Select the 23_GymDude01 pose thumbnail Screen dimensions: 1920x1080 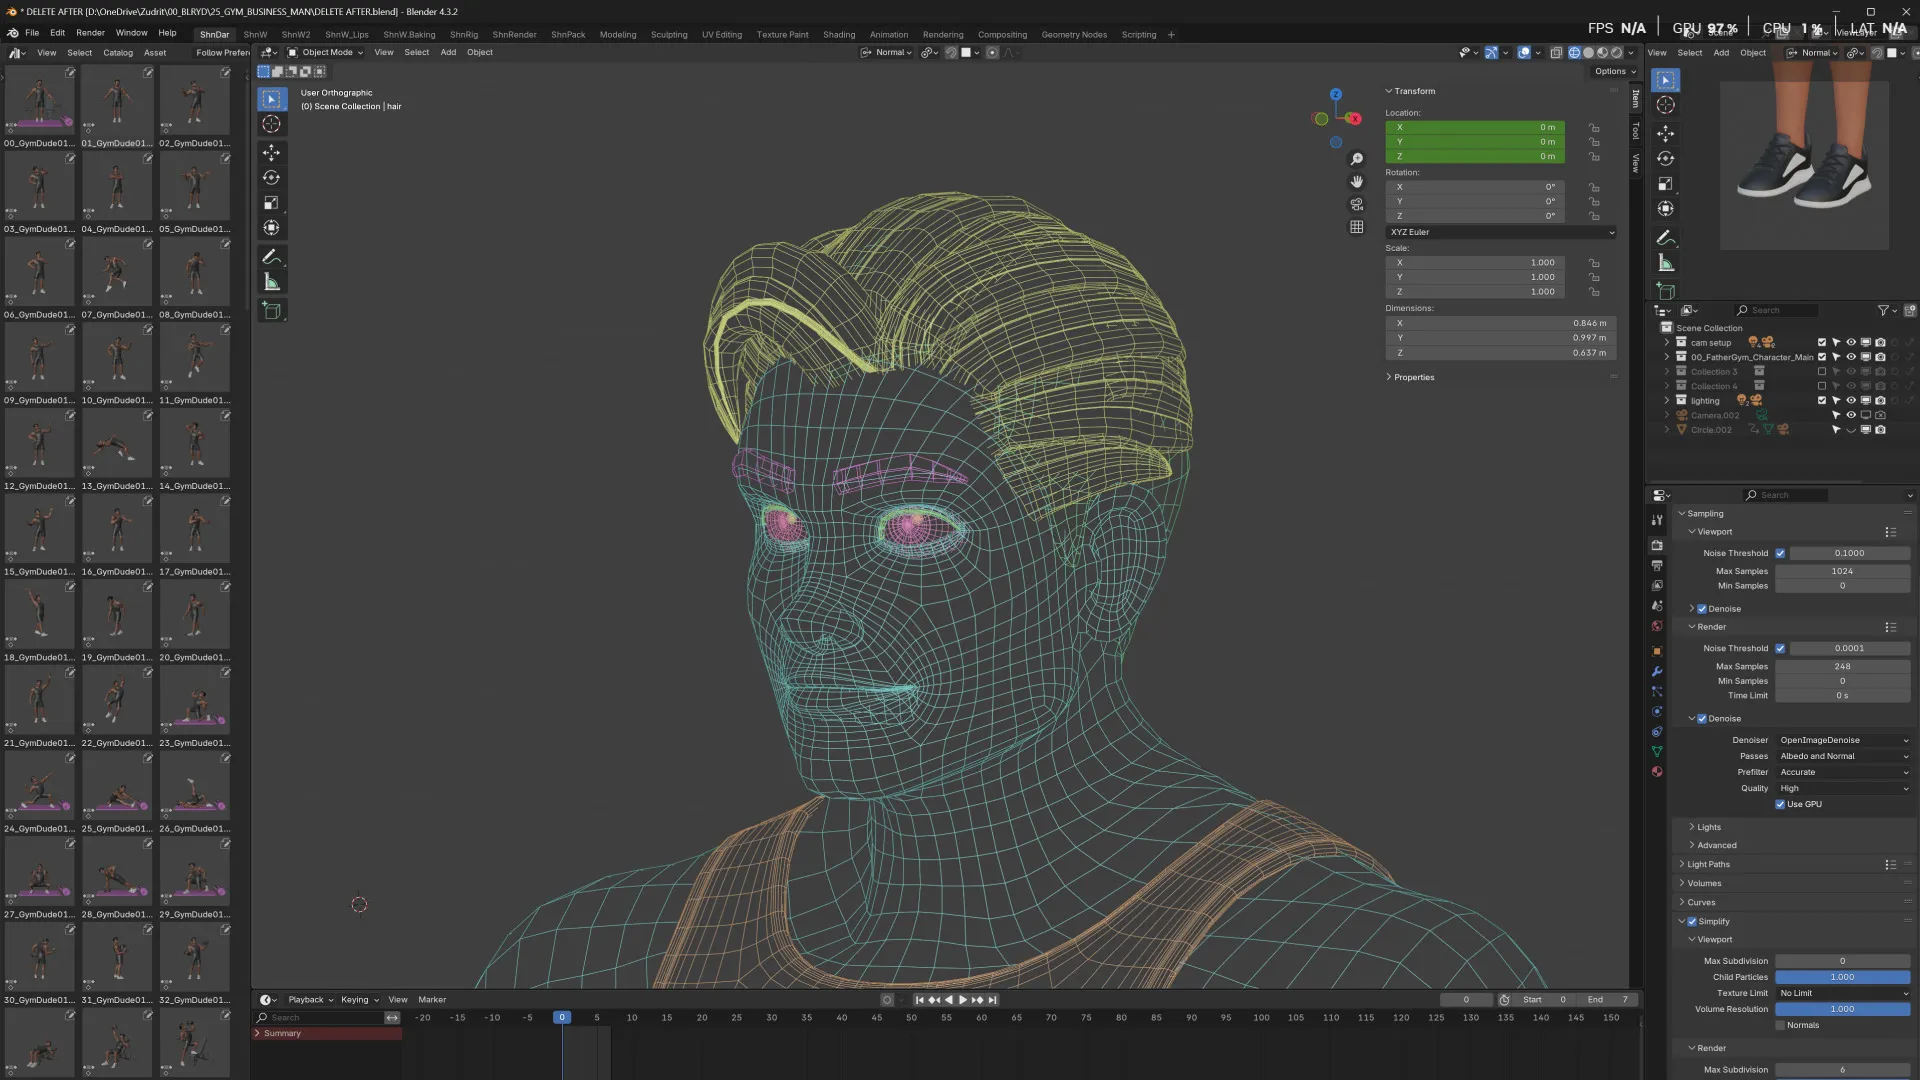195,700
